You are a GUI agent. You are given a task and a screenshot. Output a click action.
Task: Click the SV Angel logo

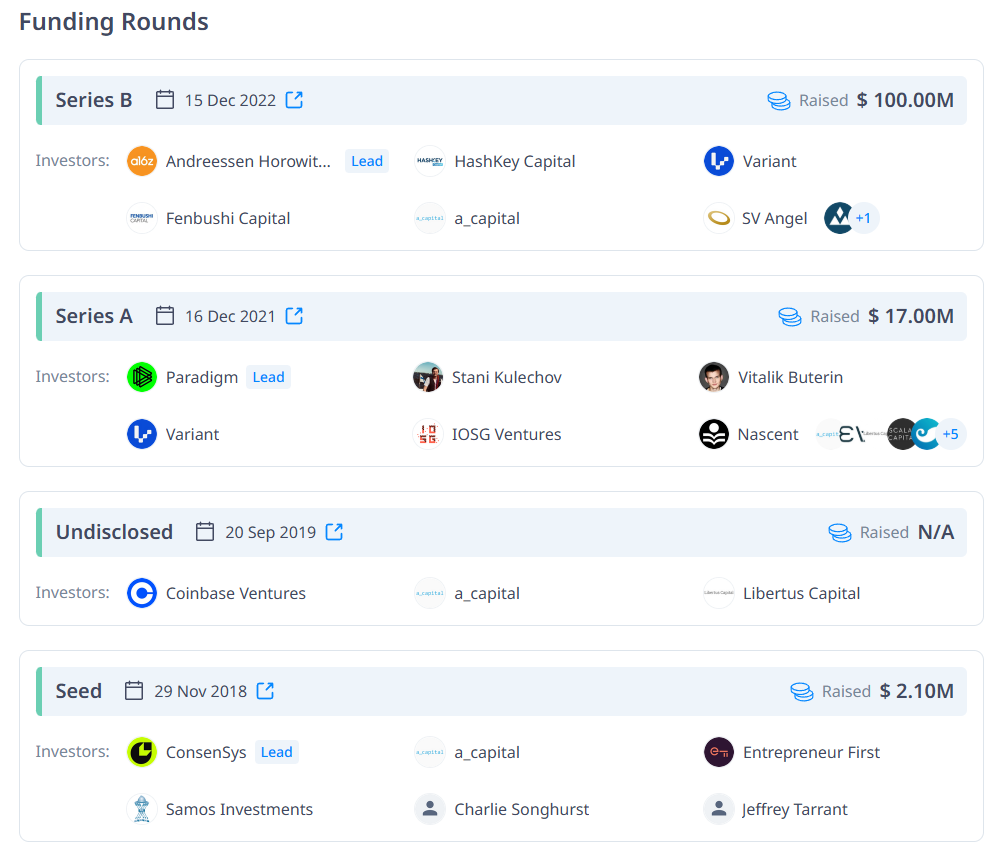coord(718,218)
